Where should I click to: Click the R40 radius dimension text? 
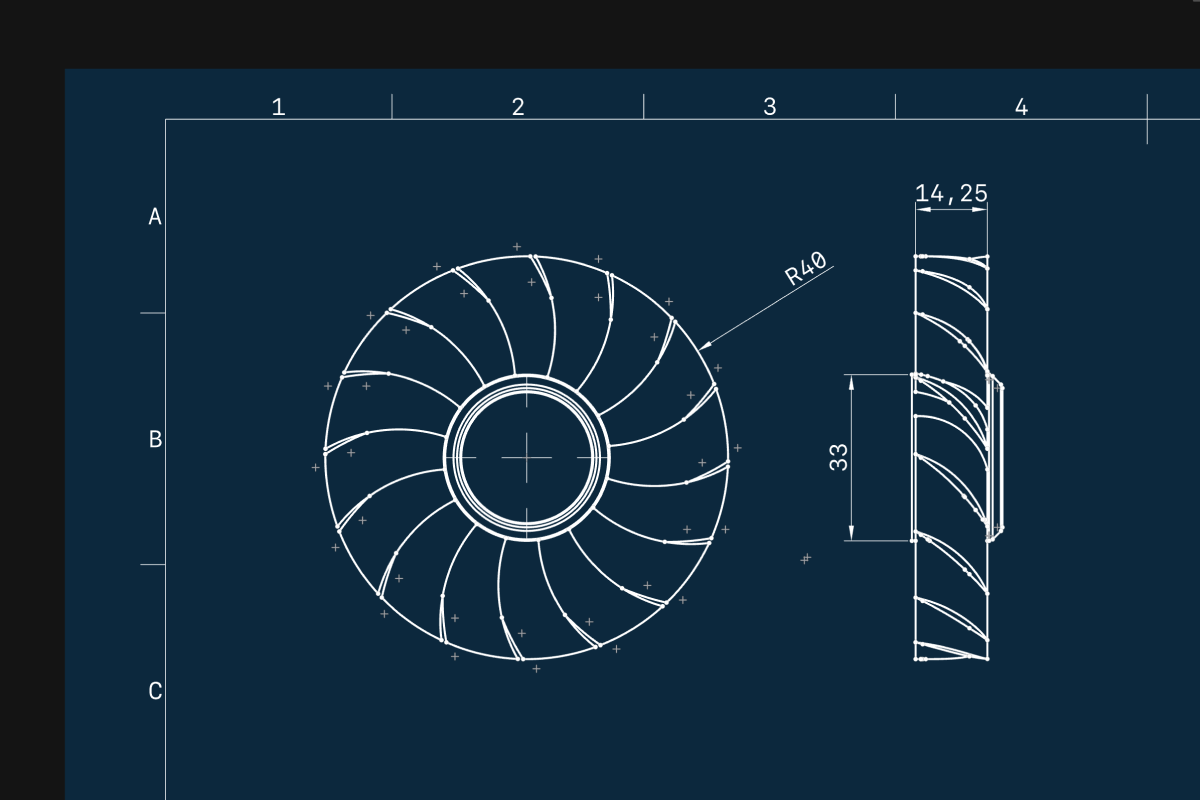806,269
